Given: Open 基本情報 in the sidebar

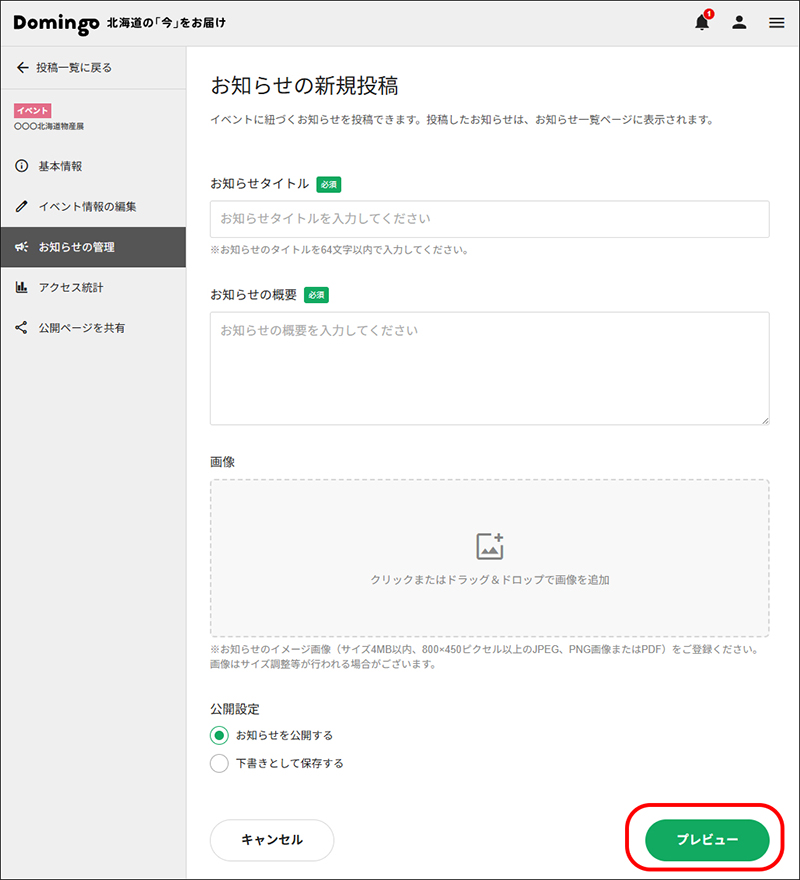Looking at the screenshot, I should [93, 166].
